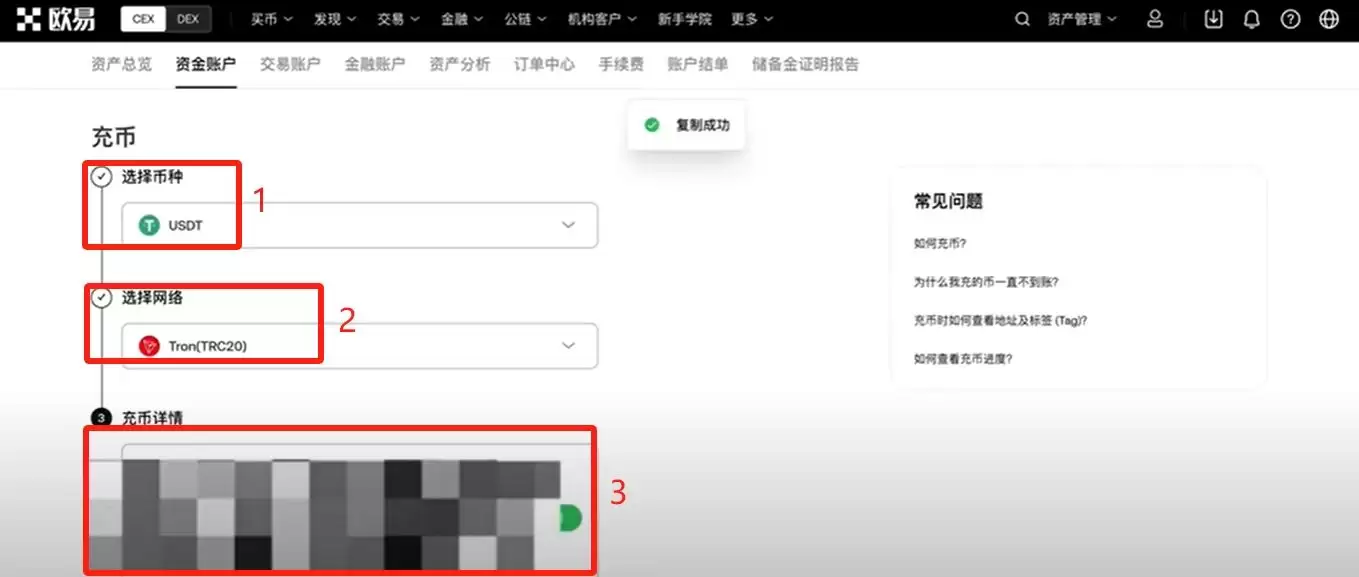The image size is (1359, 577).
Task: Open the search icon in top bar
Action: pyautogui.click(x=1021, y=18)
